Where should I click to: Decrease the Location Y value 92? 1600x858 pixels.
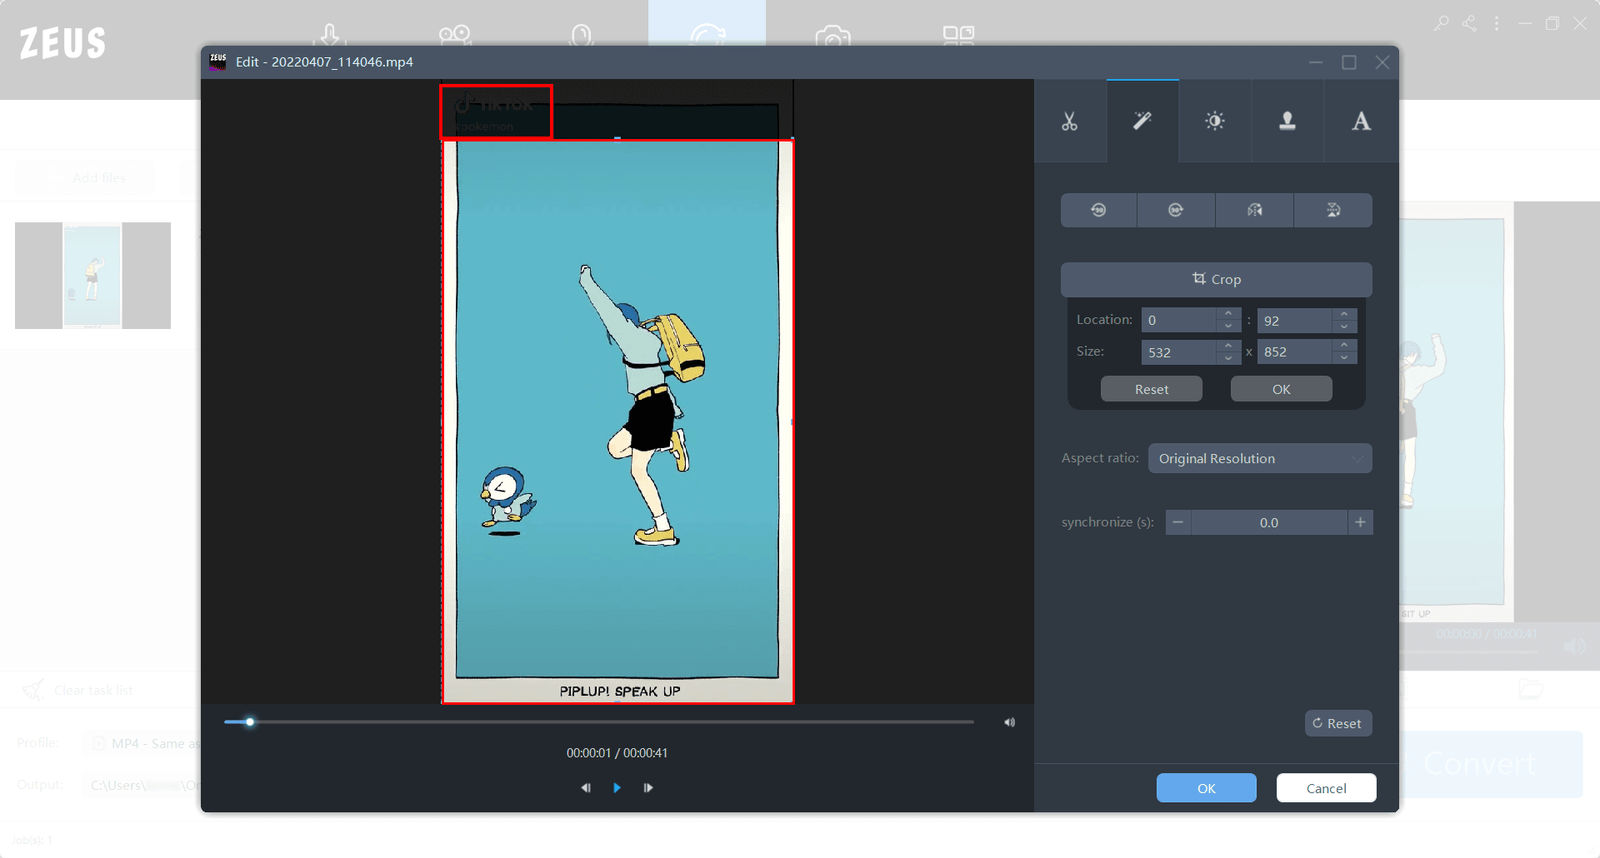(x=1344, y=326)
